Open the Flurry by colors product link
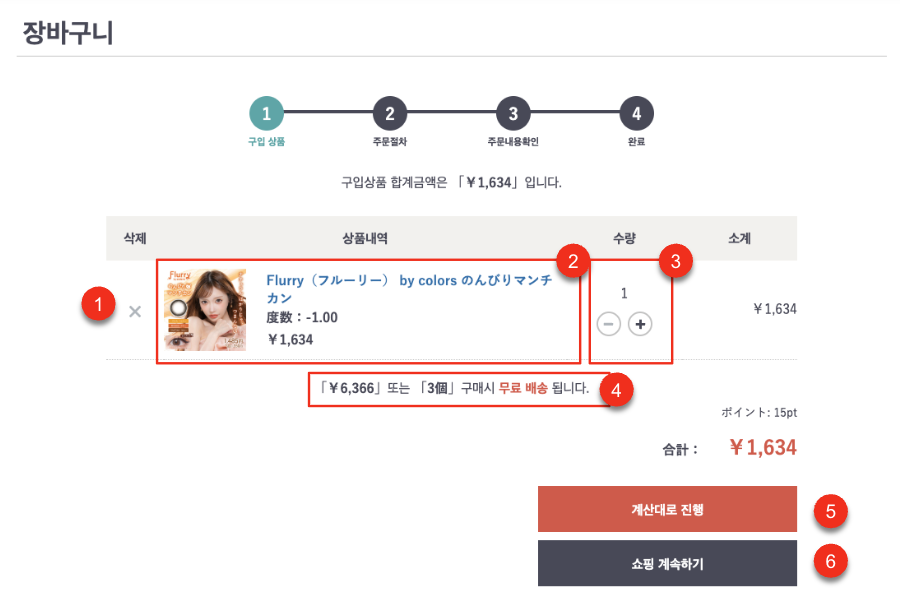 coord(408,289)
